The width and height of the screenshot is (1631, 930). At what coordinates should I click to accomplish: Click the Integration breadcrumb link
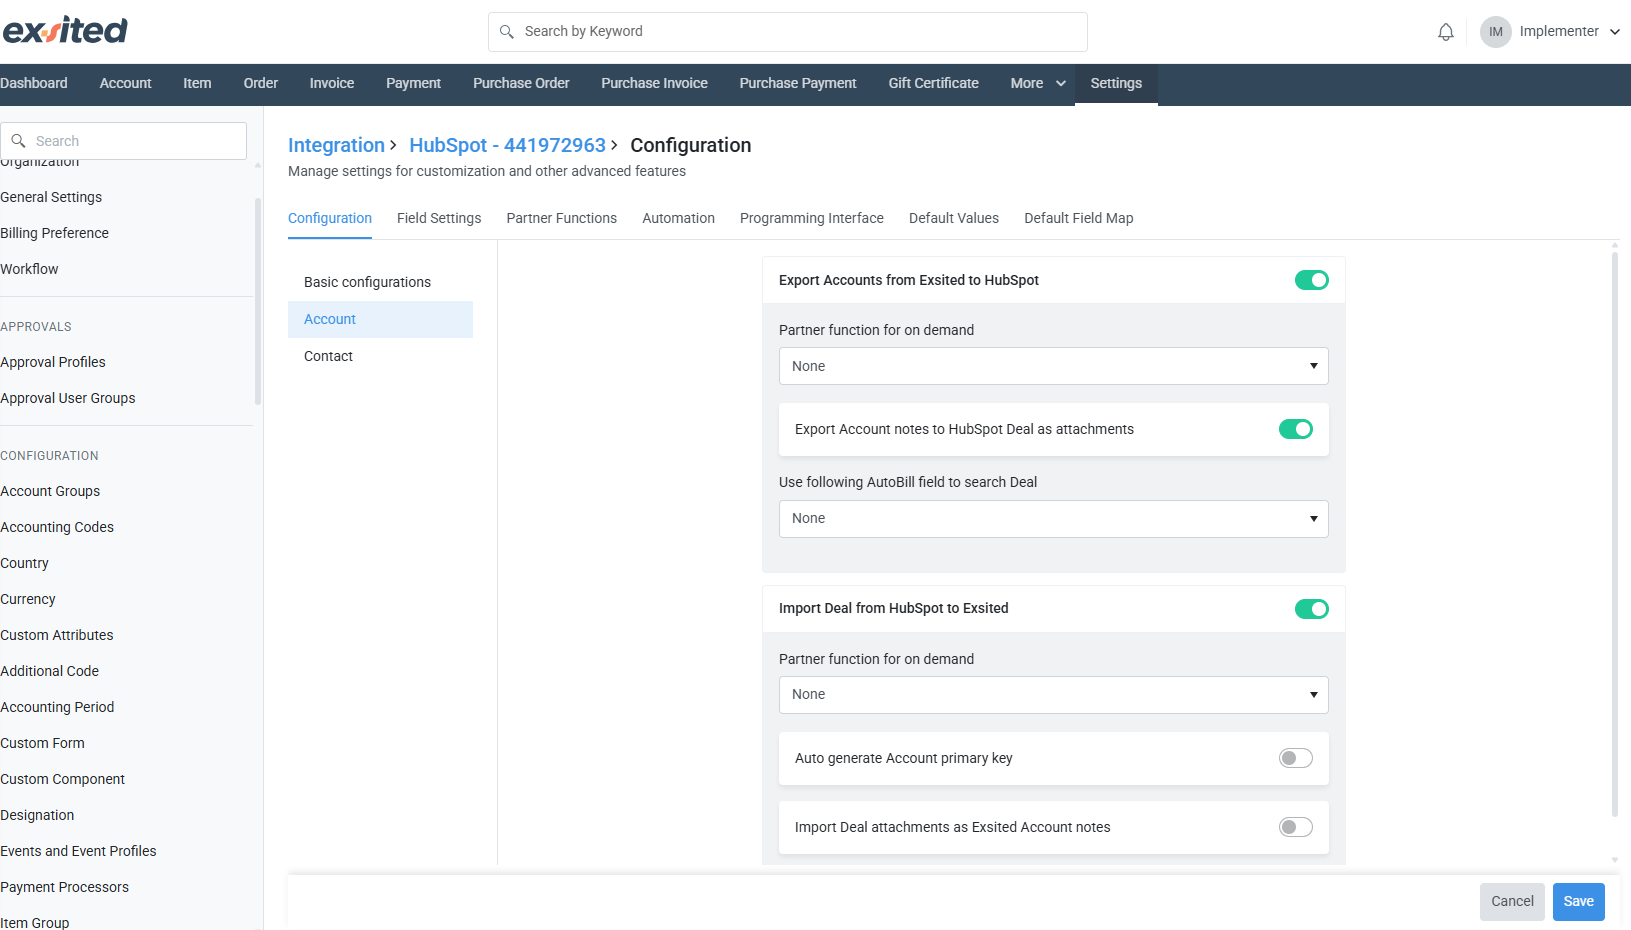336,145
